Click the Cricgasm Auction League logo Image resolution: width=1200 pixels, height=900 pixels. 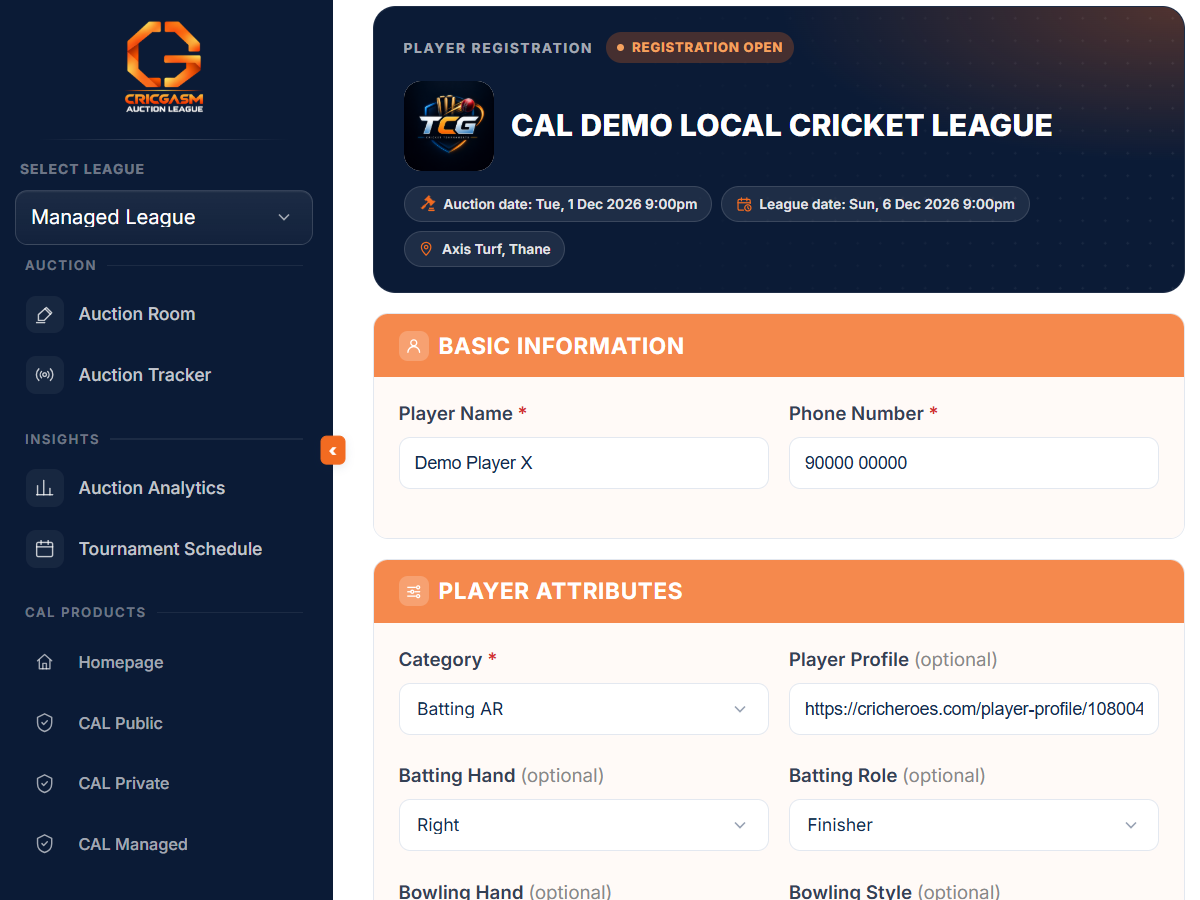click(x=164, y=67)
